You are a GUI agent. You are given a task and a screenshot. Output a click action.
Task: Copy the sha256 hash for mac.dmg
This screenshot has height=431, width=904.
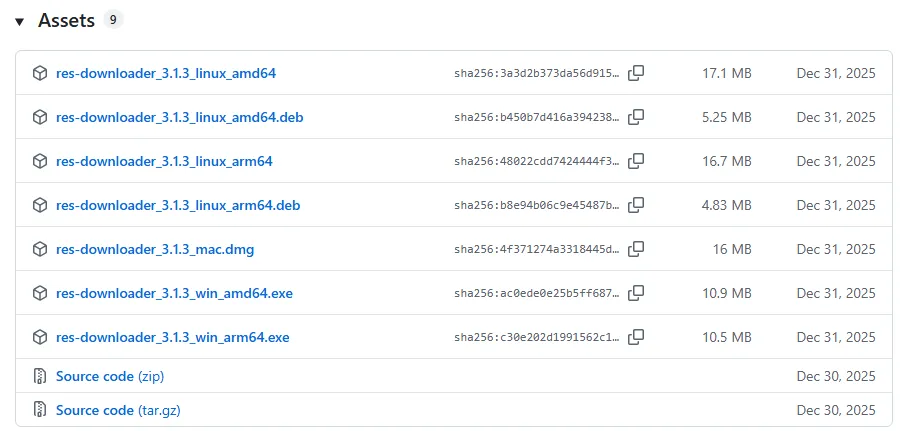coord(636,249)
